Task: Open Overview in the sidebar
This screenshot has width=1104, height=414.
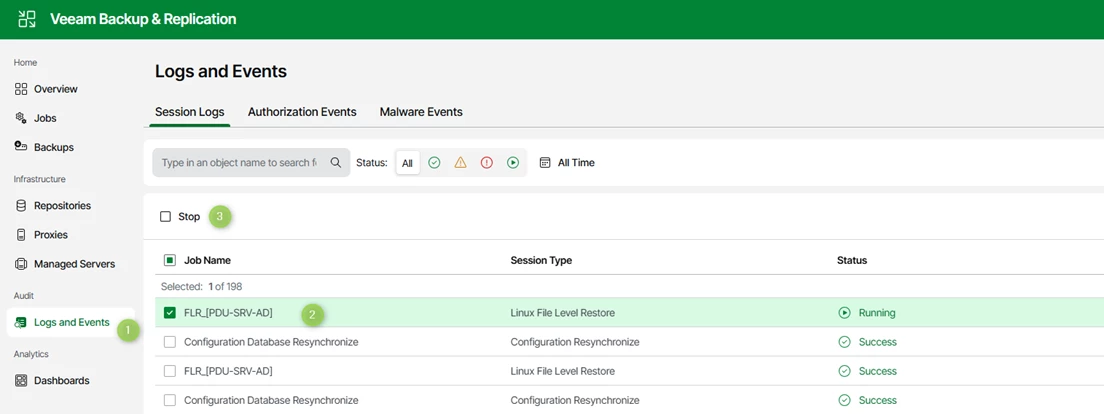Action: click(56, 89)
